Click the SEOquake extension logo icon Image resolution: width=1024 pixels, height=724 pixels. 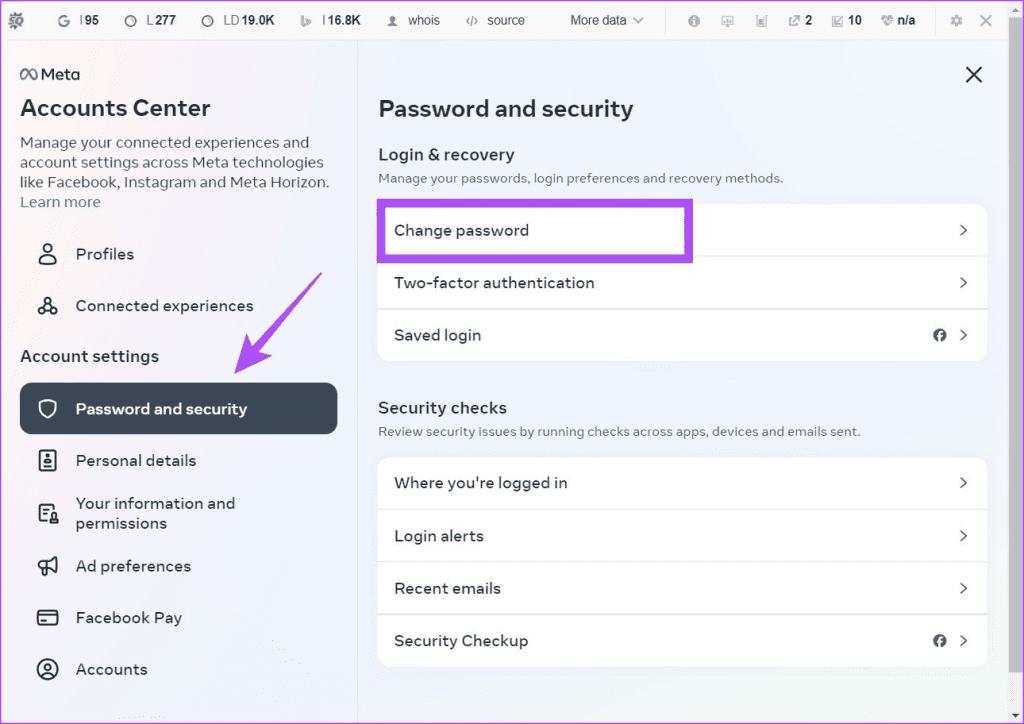(x=16, y=19)
